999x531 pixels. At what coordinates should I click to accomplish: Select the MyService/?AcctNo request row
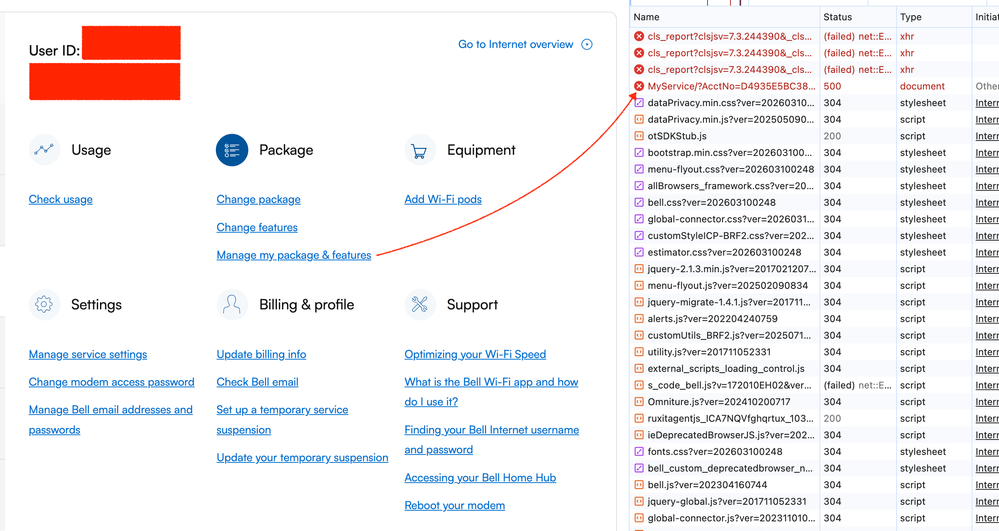tap(814, 86)
